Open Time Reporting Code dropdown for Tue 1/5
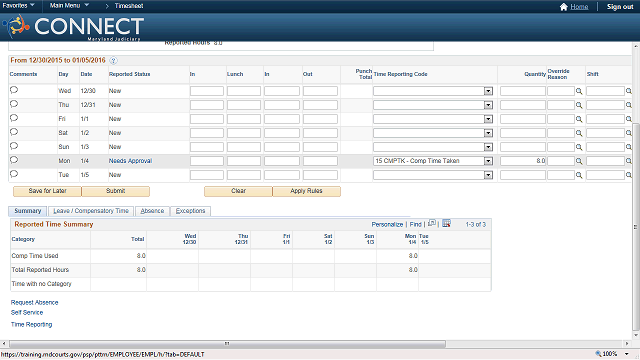The width and height of the screenshot is (640, 360). pyautogui.click(x=488, y=175)
